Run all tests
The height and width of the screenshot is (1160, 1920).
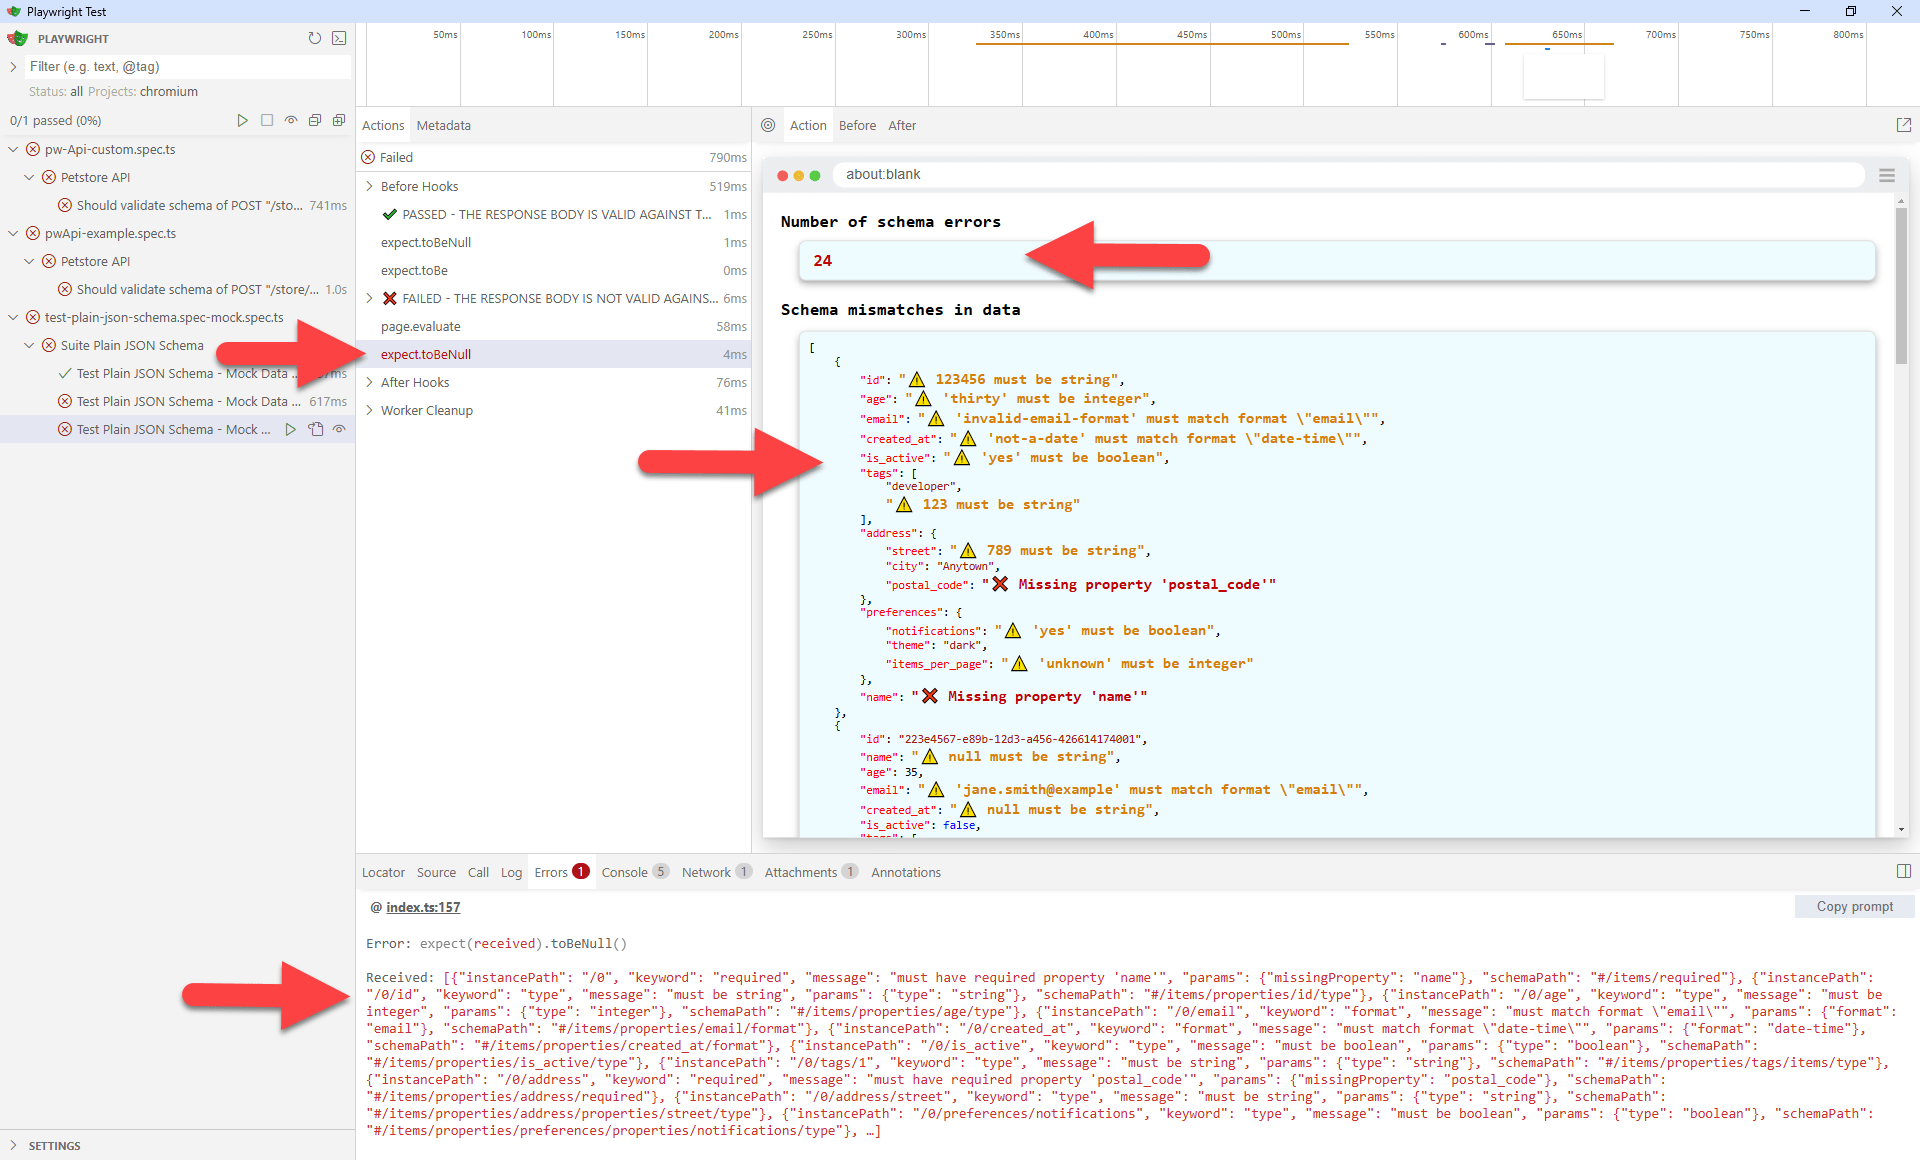[x=243, y=120]
